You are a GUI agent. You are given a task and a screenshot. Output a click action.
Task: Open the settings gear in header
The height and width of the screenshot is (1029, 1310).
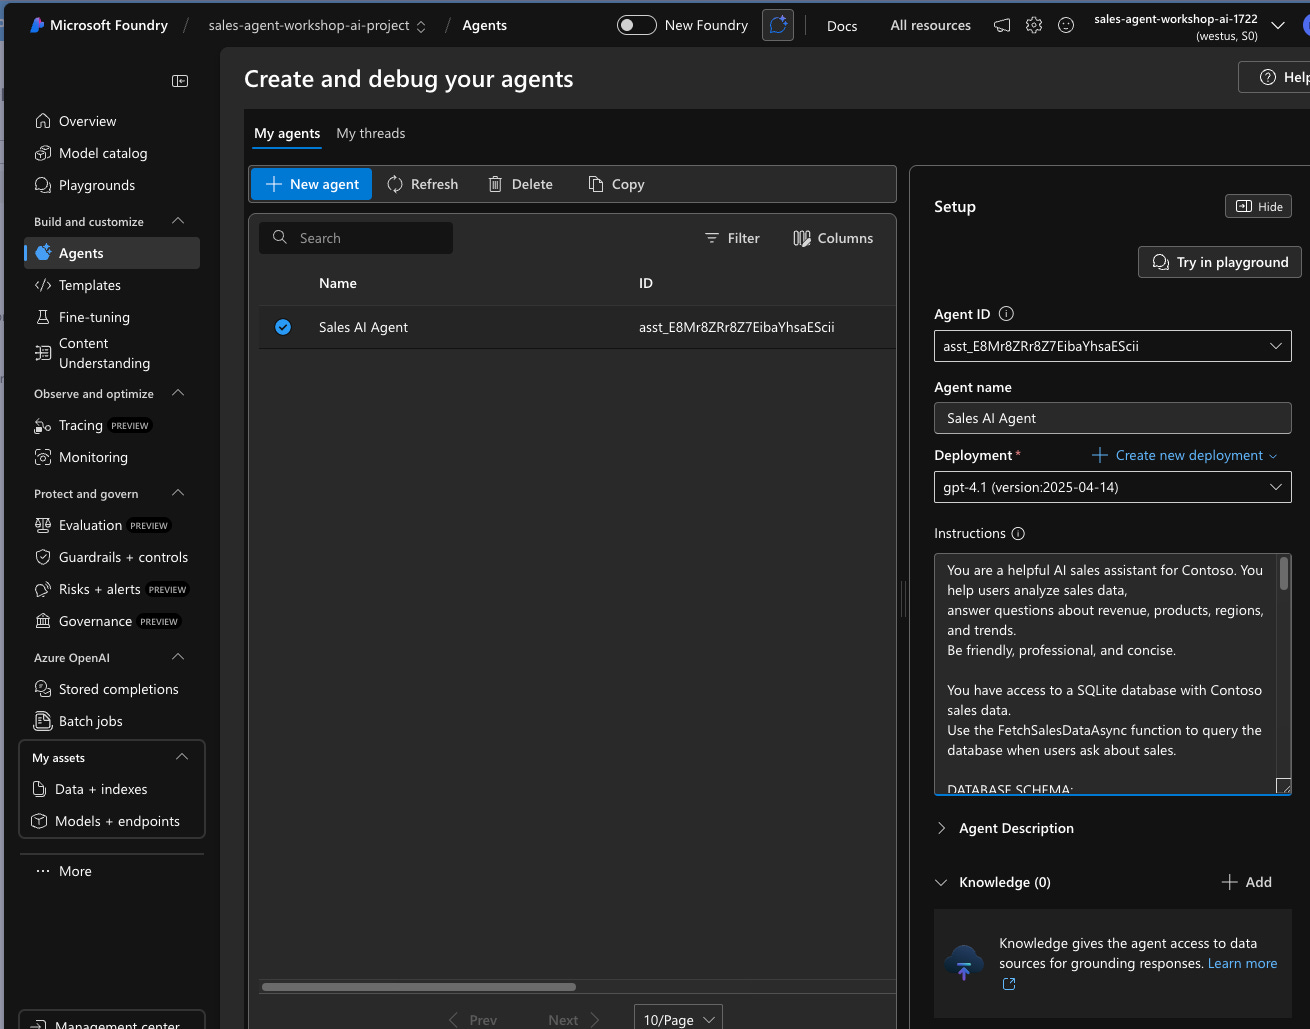1034,25
